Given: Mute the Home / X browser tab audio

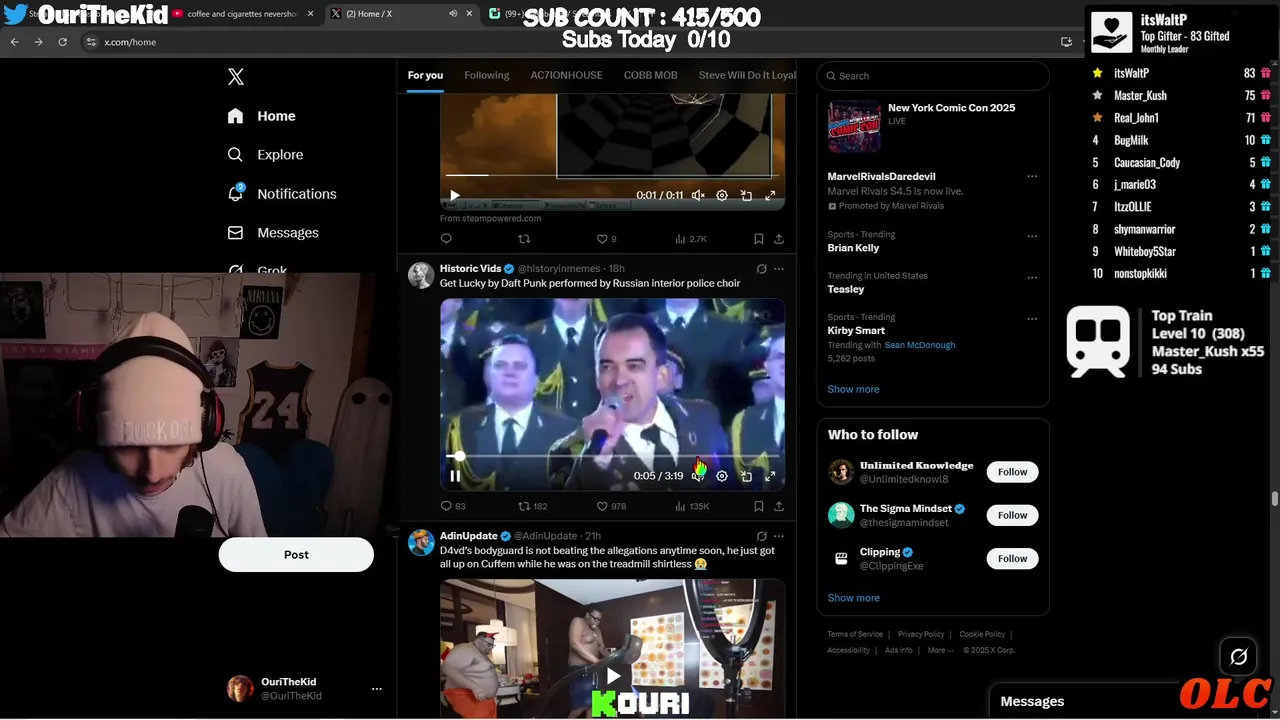Looking at the screenshot, I should [453, 14].
